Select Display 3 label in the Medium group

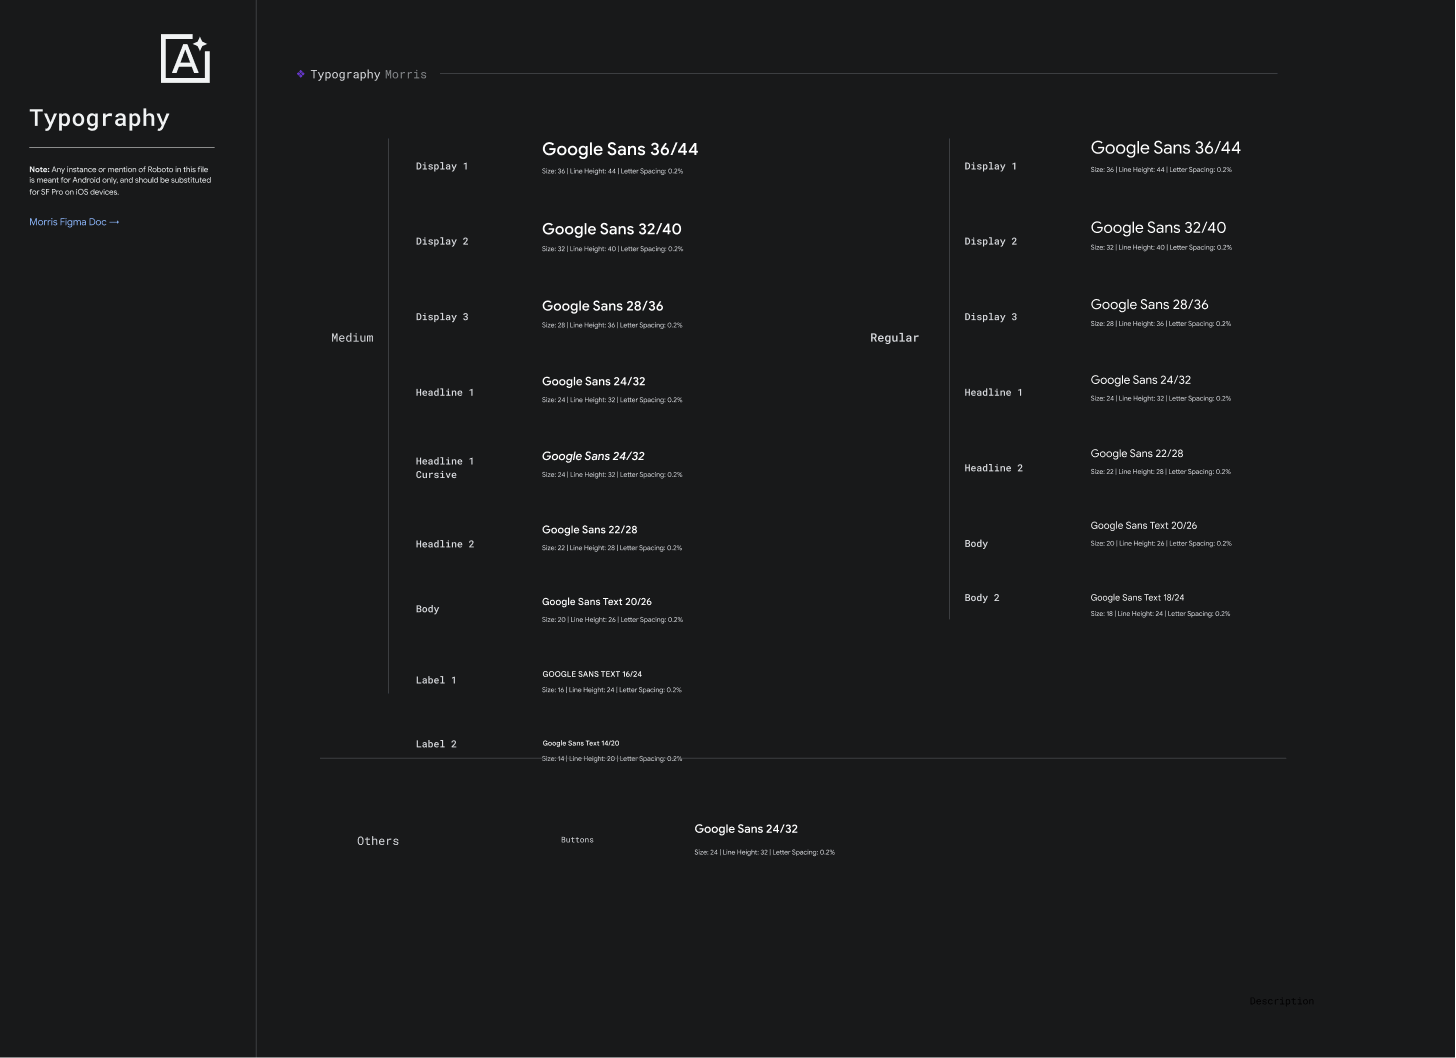(x=442, y=317)
